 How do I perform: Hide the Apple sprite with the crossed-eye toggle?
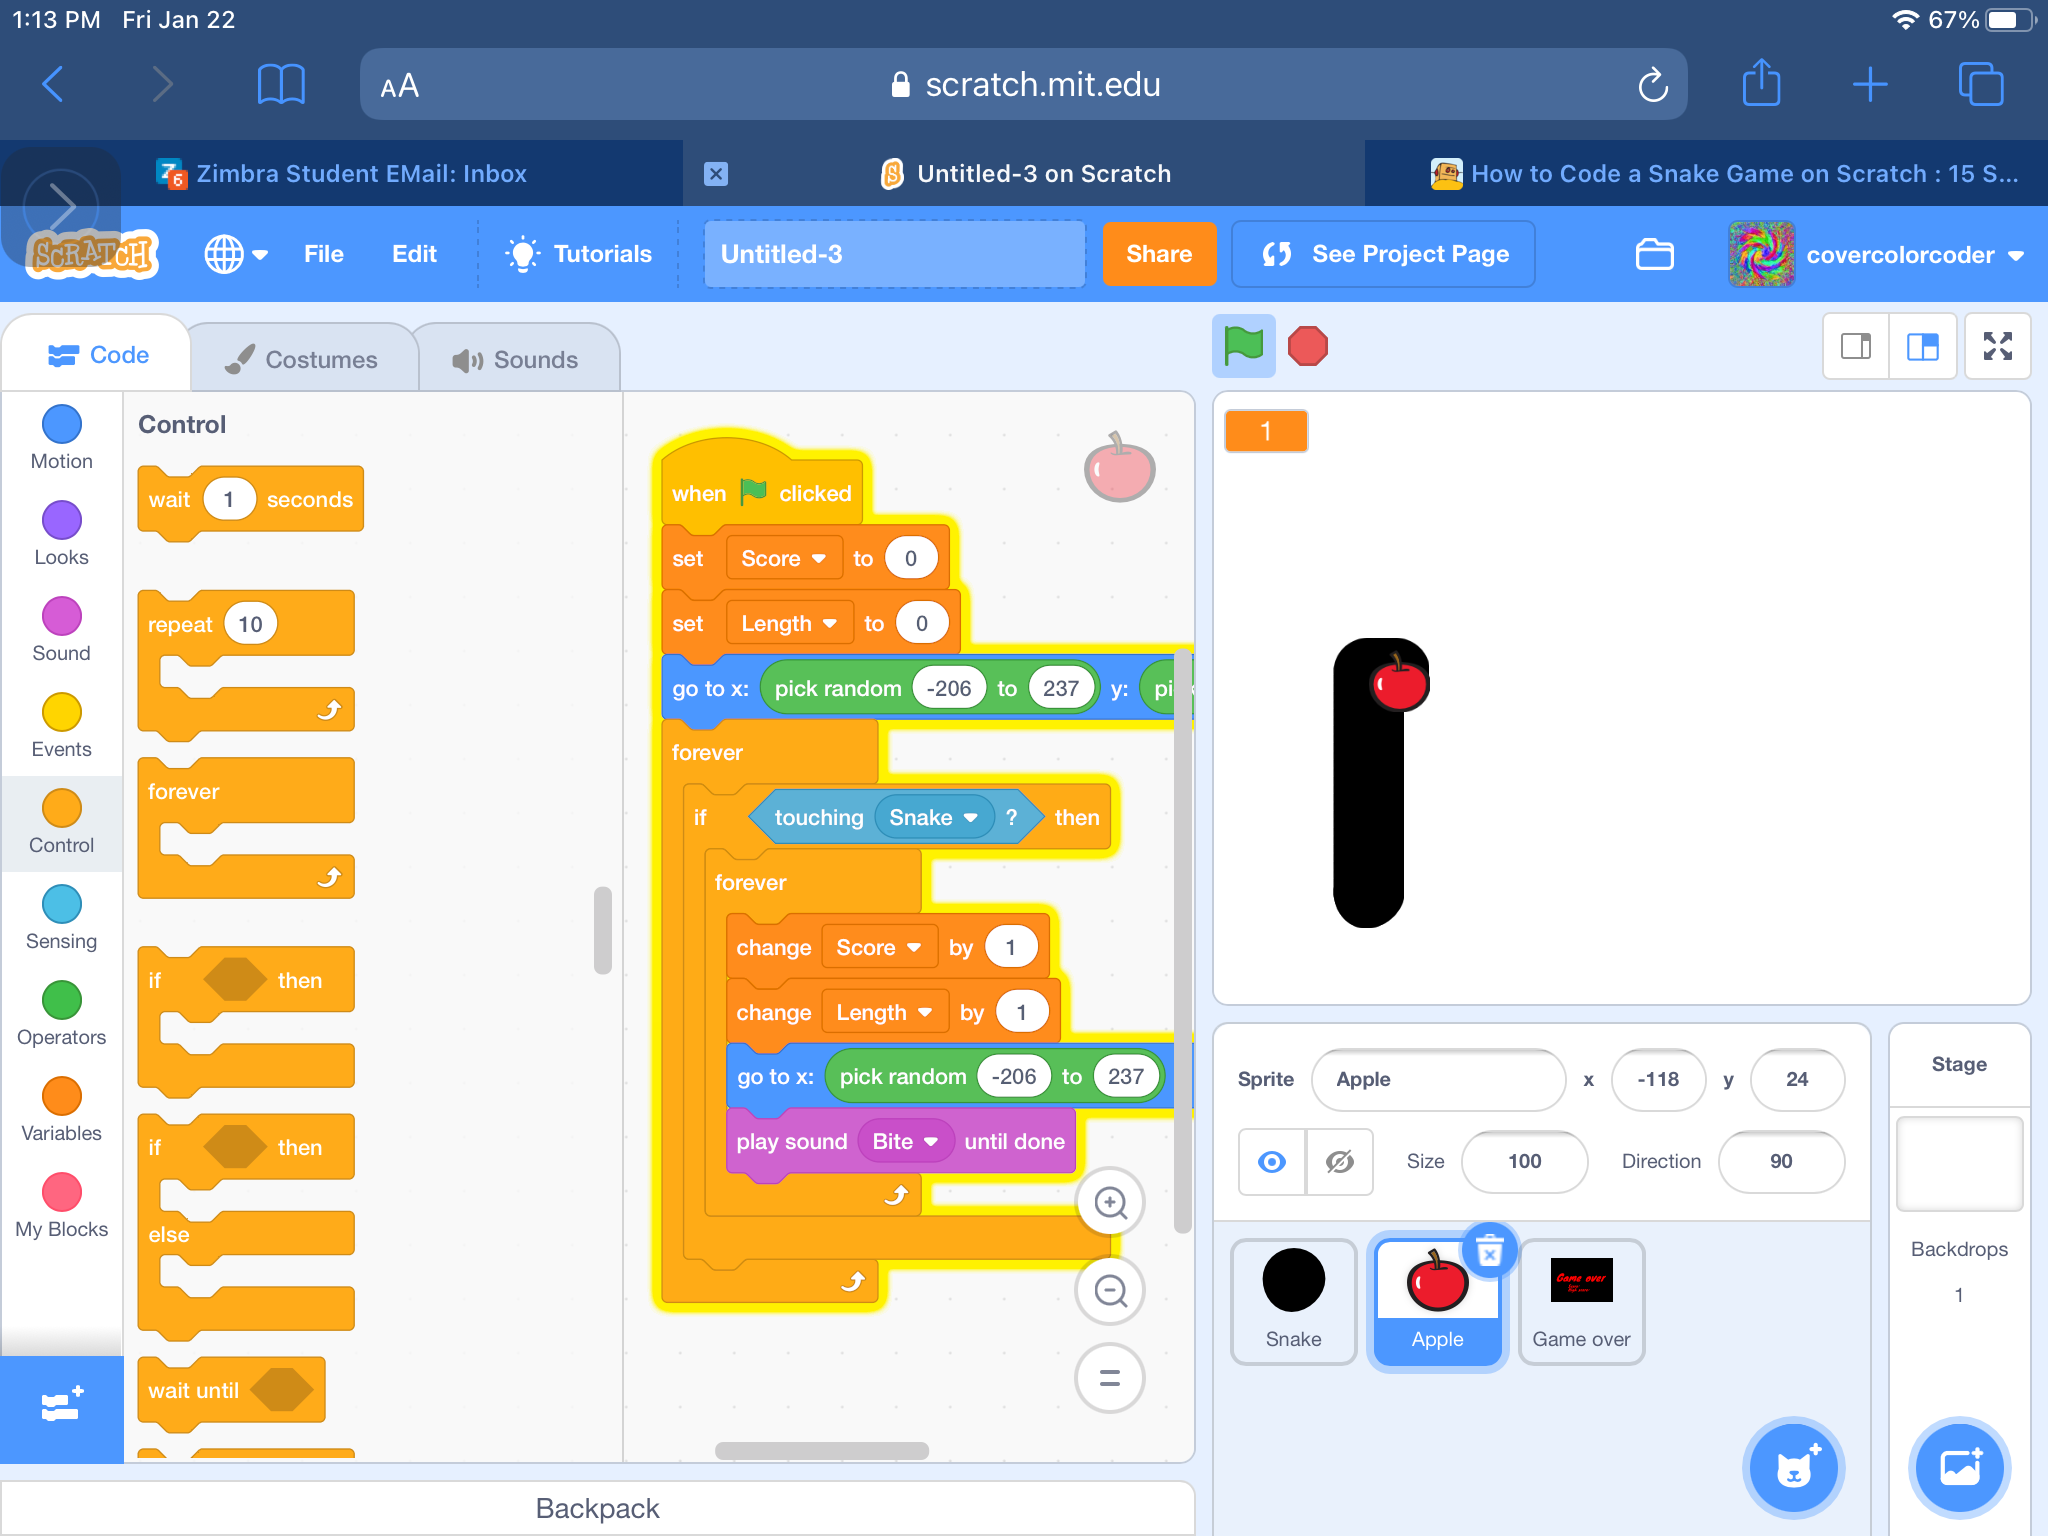tap(1339, 1162)
